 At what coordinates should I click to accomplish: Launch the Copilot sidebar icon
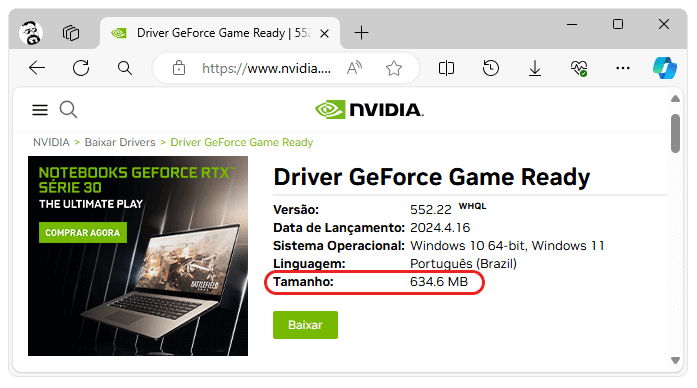[x=665, y=68]
